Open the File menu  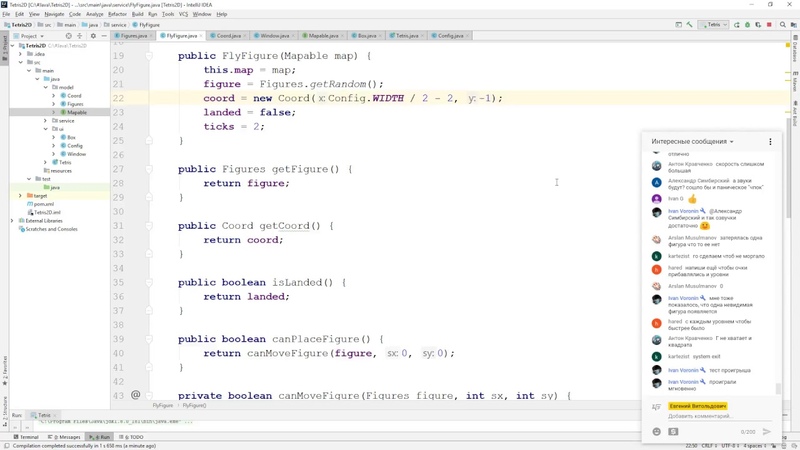click(6, 14)
